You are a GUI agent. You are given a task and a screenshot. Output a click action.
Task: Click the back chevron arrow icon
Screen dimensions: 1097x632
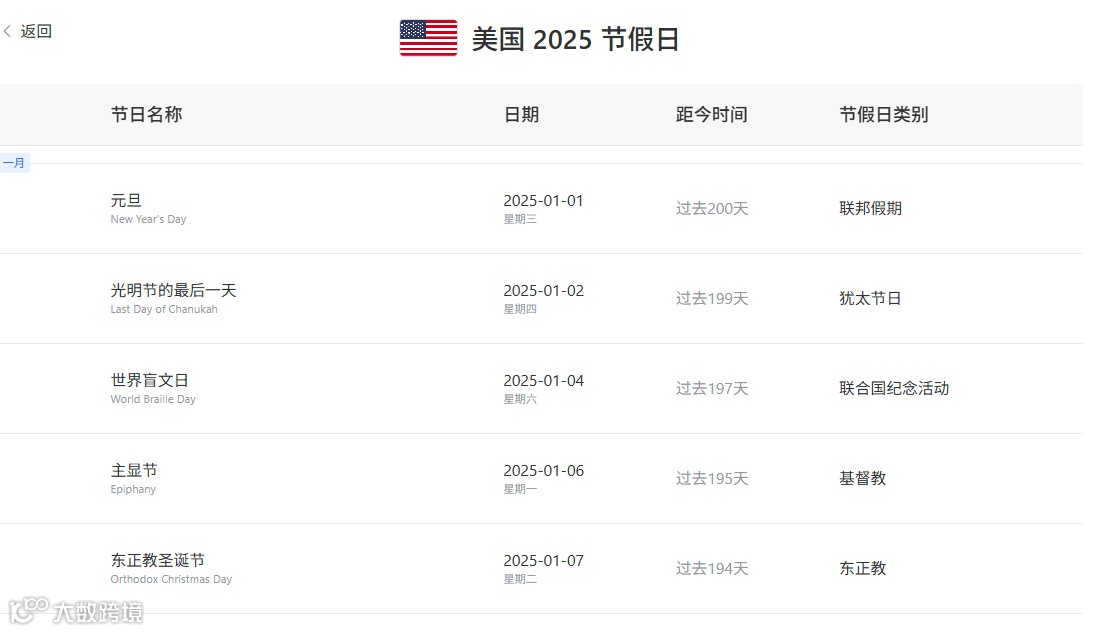(x=7, y=31)
